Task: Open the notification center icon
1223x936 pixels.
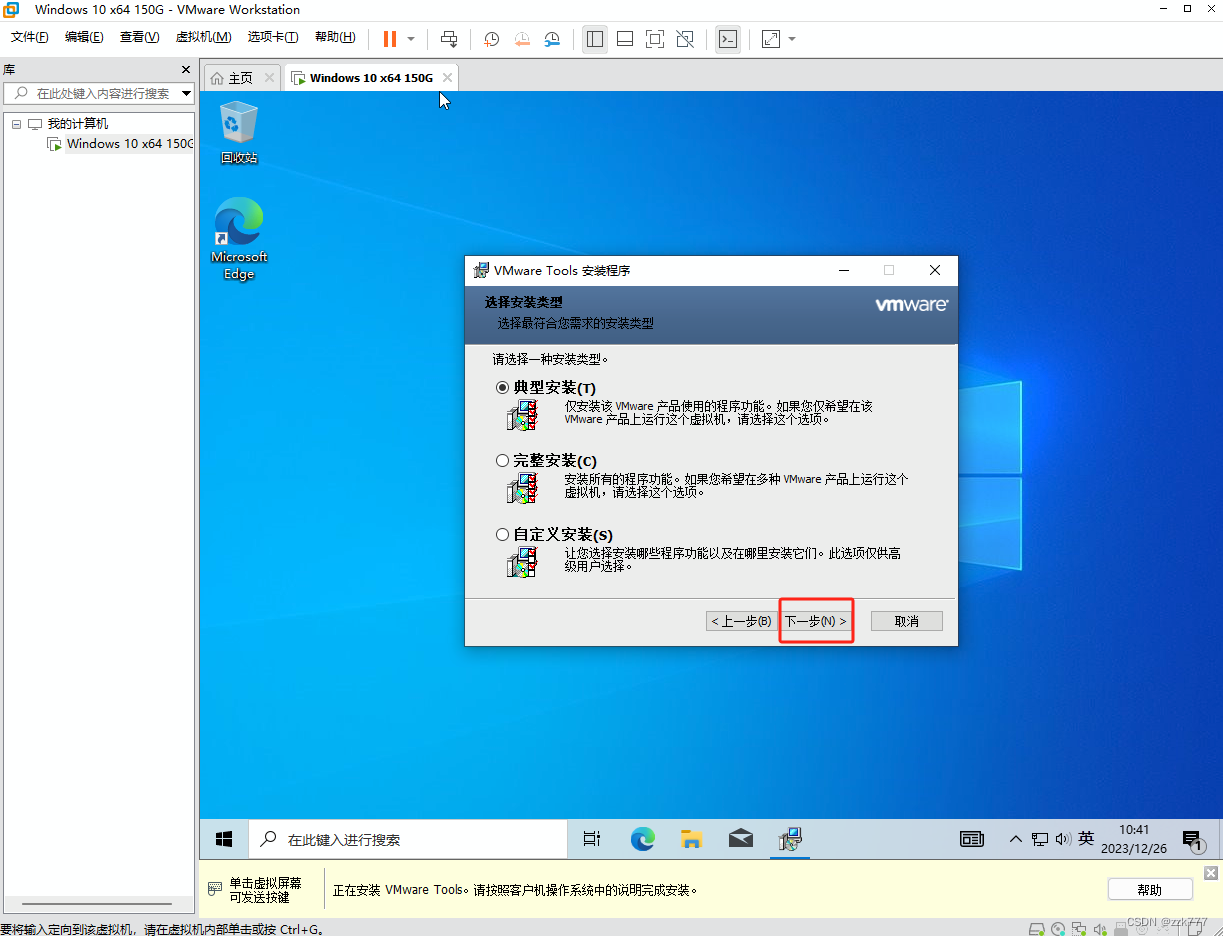Action: click(x=1191, y=839)
